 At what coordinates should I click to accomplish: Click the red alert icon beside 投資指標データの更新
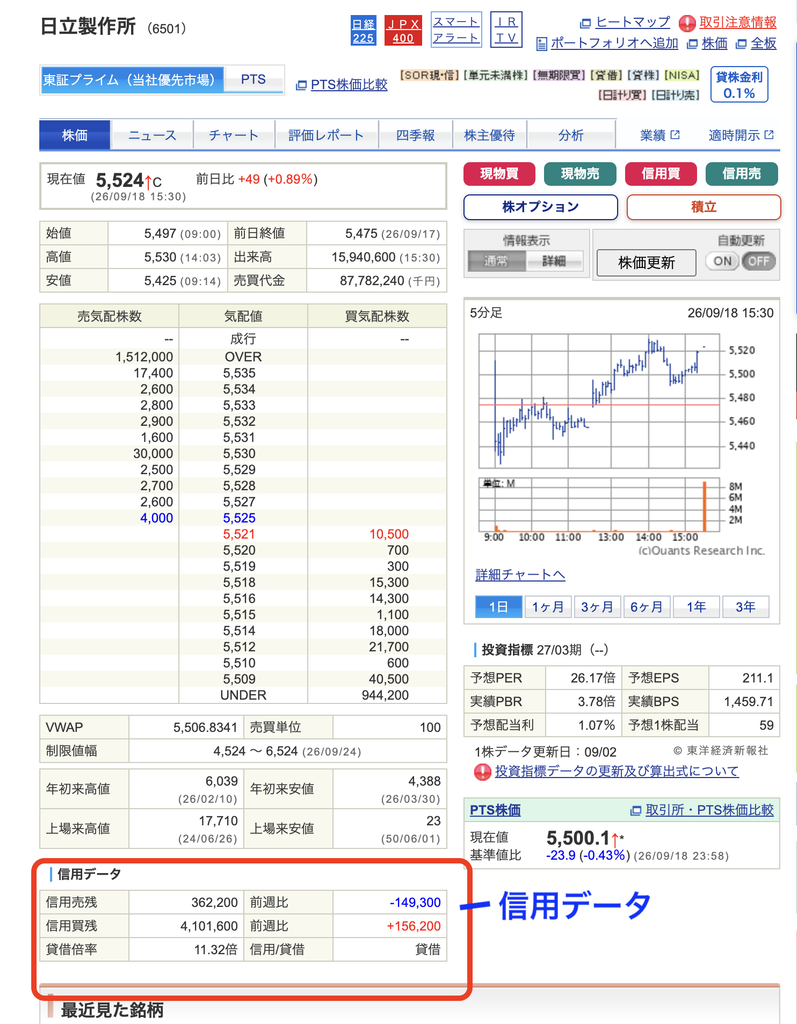pyautogui.click(x=482, y=772)
